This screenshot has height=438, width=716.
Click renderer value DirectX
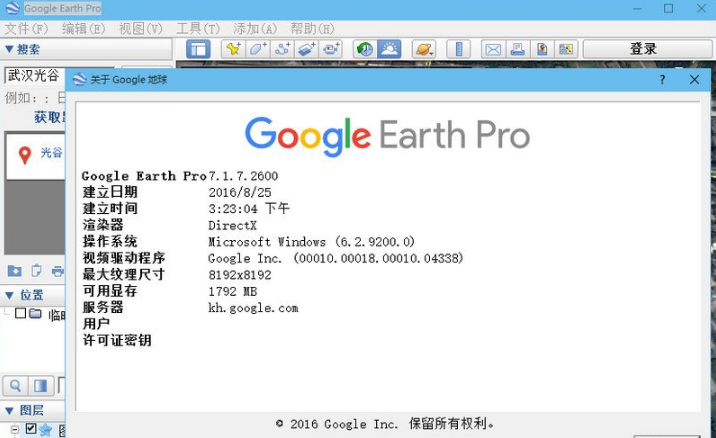[232, 225]
